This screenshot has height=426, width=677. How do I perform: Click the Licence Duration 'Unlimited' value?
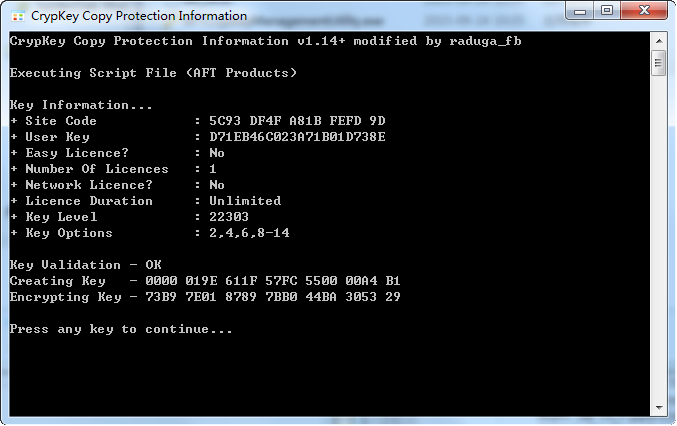(x=245, y=201)
